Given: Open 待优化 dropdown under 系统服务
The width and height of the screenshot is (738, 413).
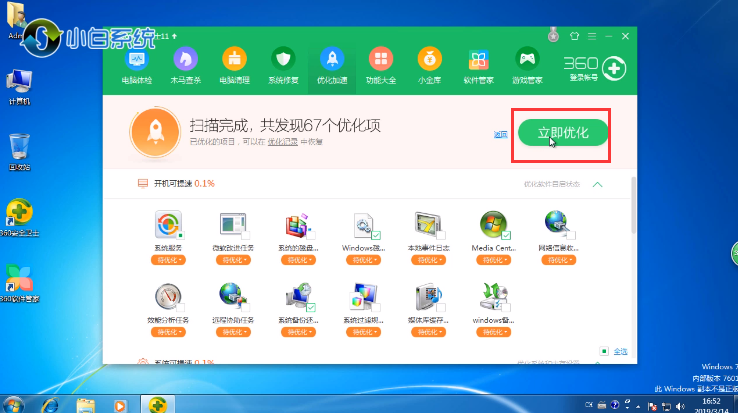Looking at the screenshot, I should pyautogui.click(x=168, y=260).
